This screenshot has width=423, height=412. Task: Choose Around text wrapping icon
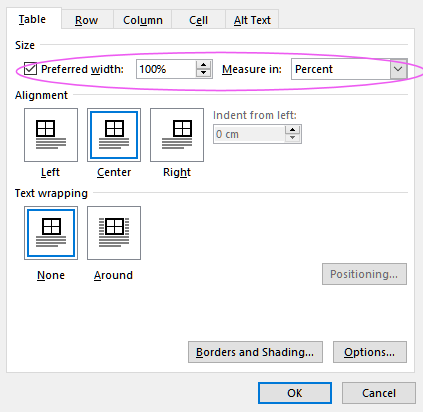pyautogui.click(x=114, y=233)
